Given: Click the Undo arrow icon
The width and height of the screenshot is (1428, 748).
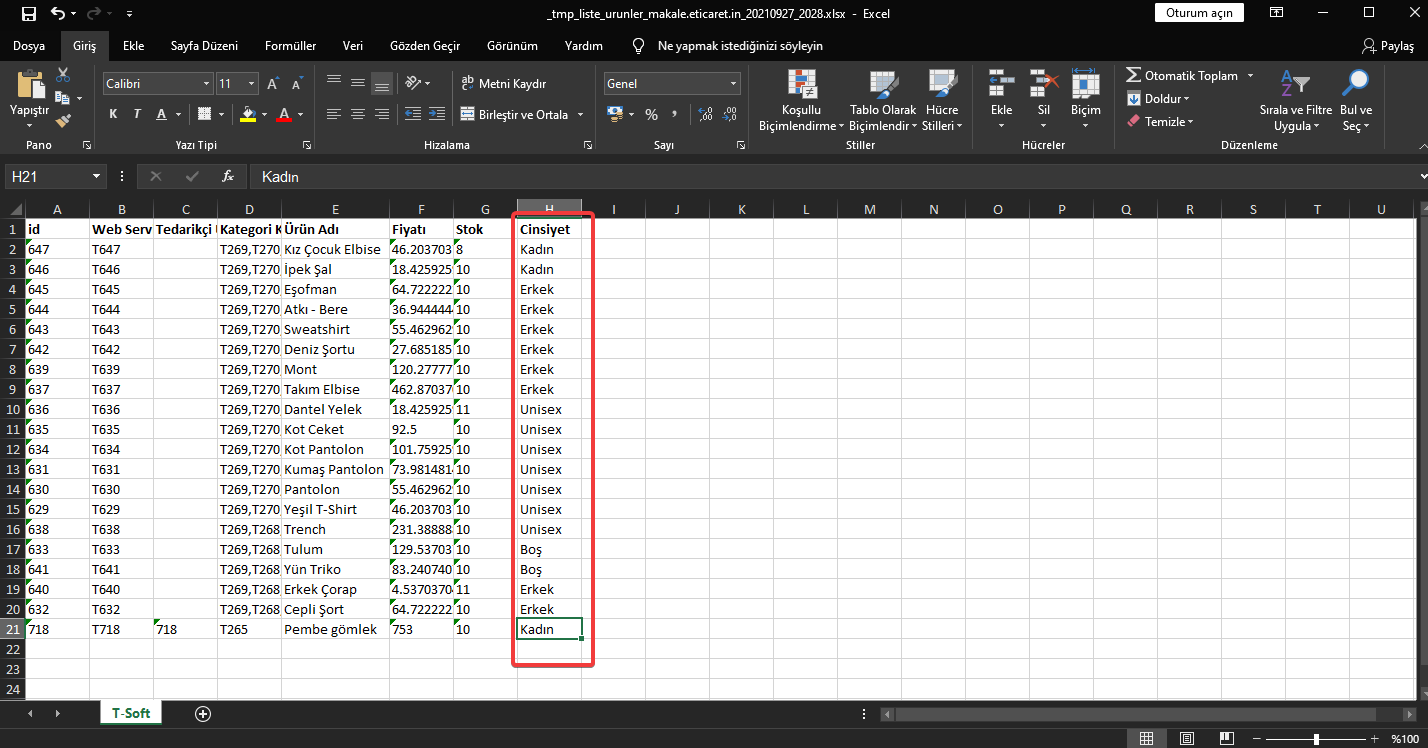Looking at the screenshot, I should click(58, 14).
